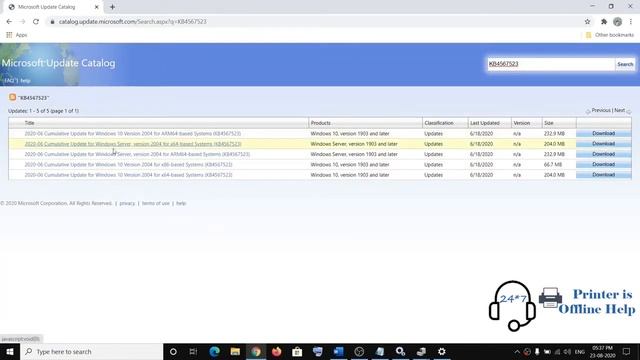
Task: Open the terms of use footer link
Action: click(x=156, y=203)
